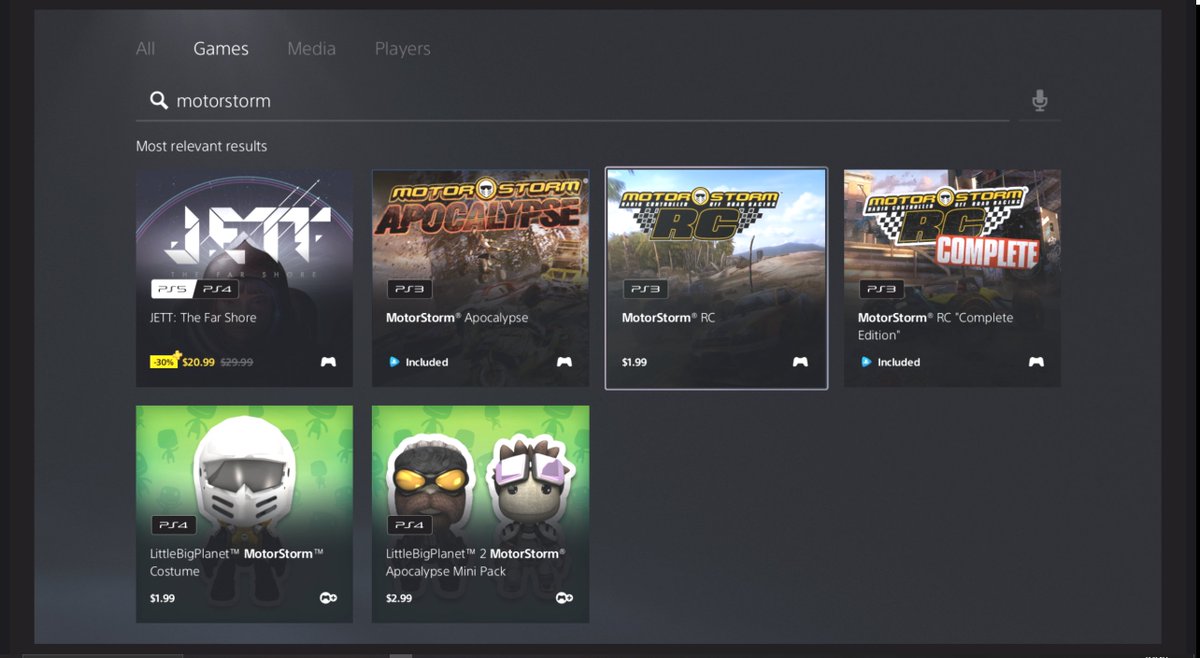This screenshot has width=1200, height=658.
Task: Click the PS3 badge on MotorStorm Apocalypse
Action: [x=409, y=289]
